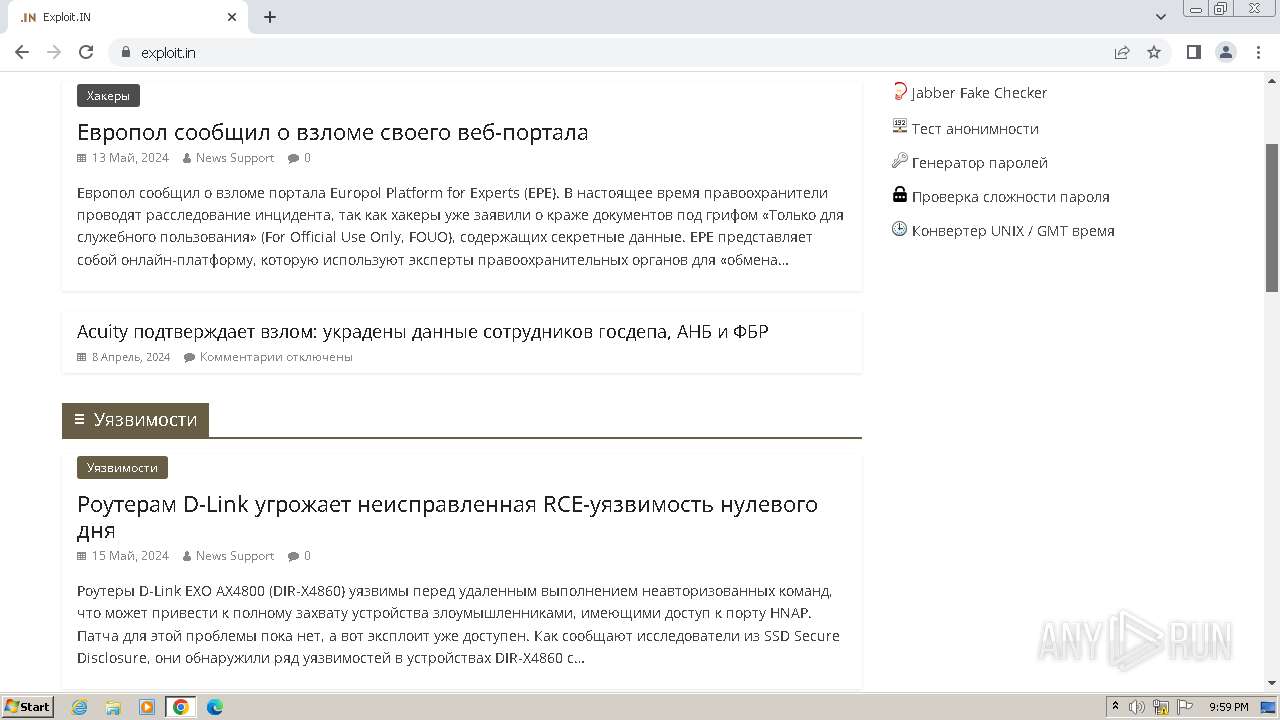Click Комментарии отключены text
The height and width of the screenshot is (720, 1280).
pos(276,357)
